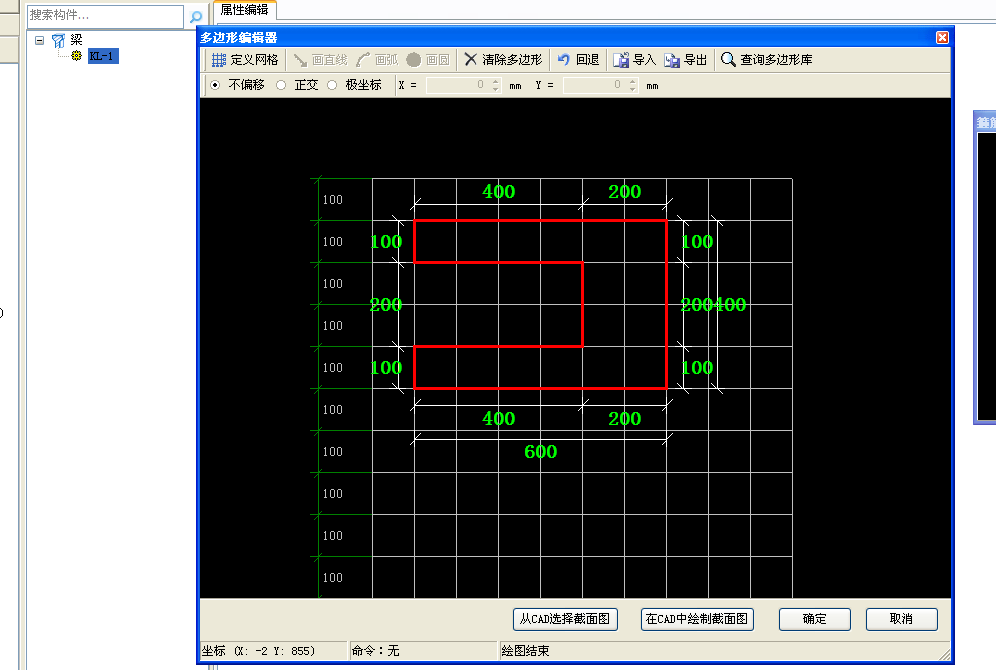
Task: Click the 梁 beam category icon in the tree
Action: coord(58,41)
